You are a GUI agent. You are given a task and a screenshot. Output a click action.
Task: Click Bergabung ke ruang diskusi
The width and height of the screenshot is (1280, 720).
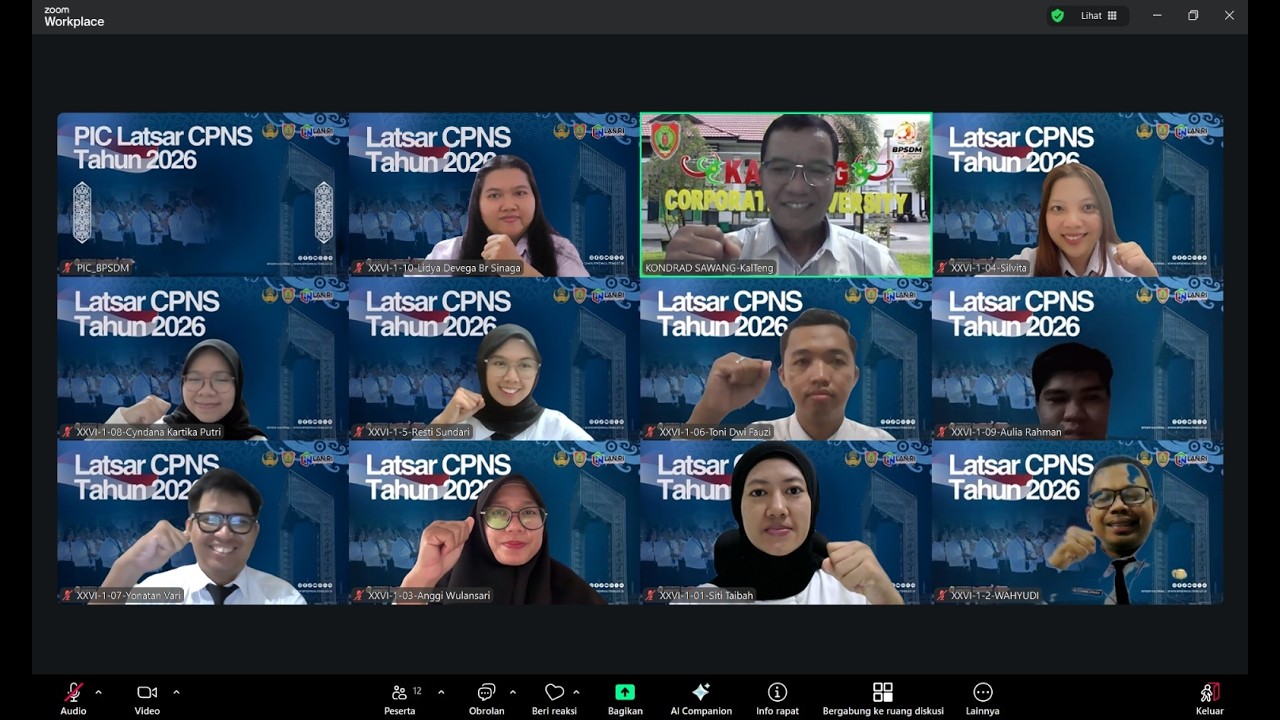(883, 698)
